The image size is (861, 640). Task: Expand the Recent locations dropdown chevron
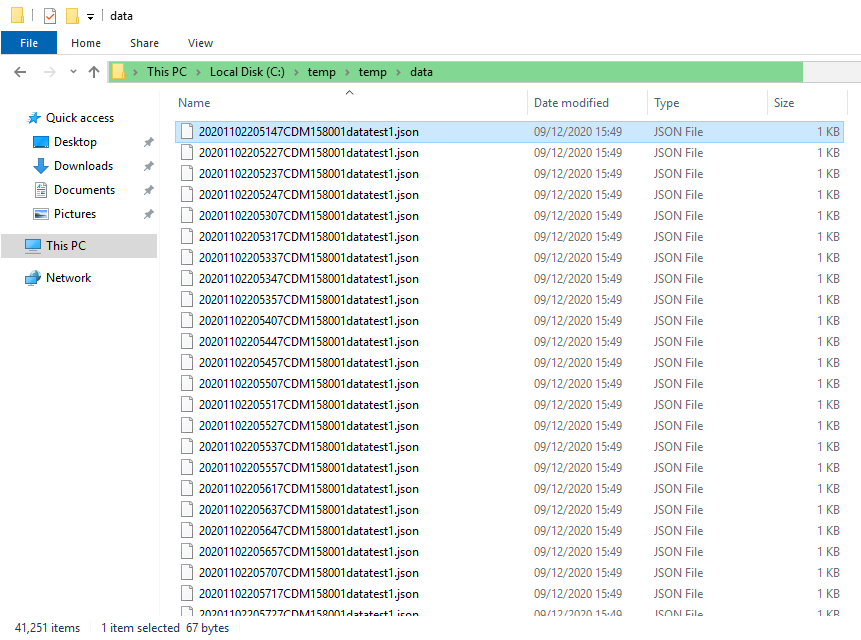73,72
